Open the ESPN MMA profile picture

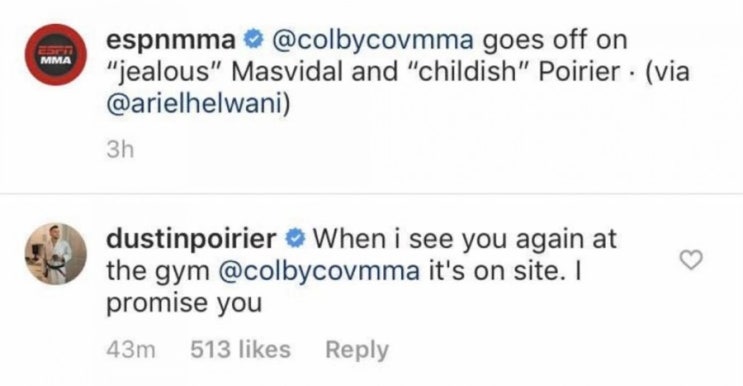[x=56, y=54]
